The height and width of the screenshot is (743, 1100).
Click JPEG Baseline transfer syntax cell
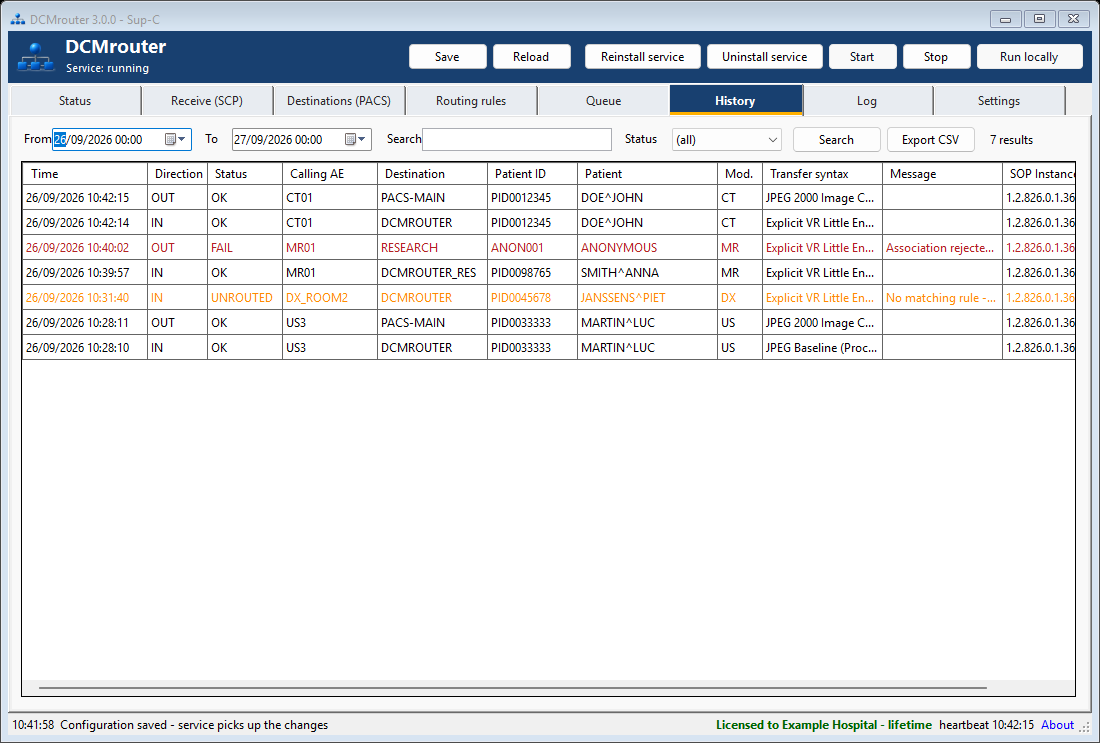pyautogui.click(x=822, y=348)
